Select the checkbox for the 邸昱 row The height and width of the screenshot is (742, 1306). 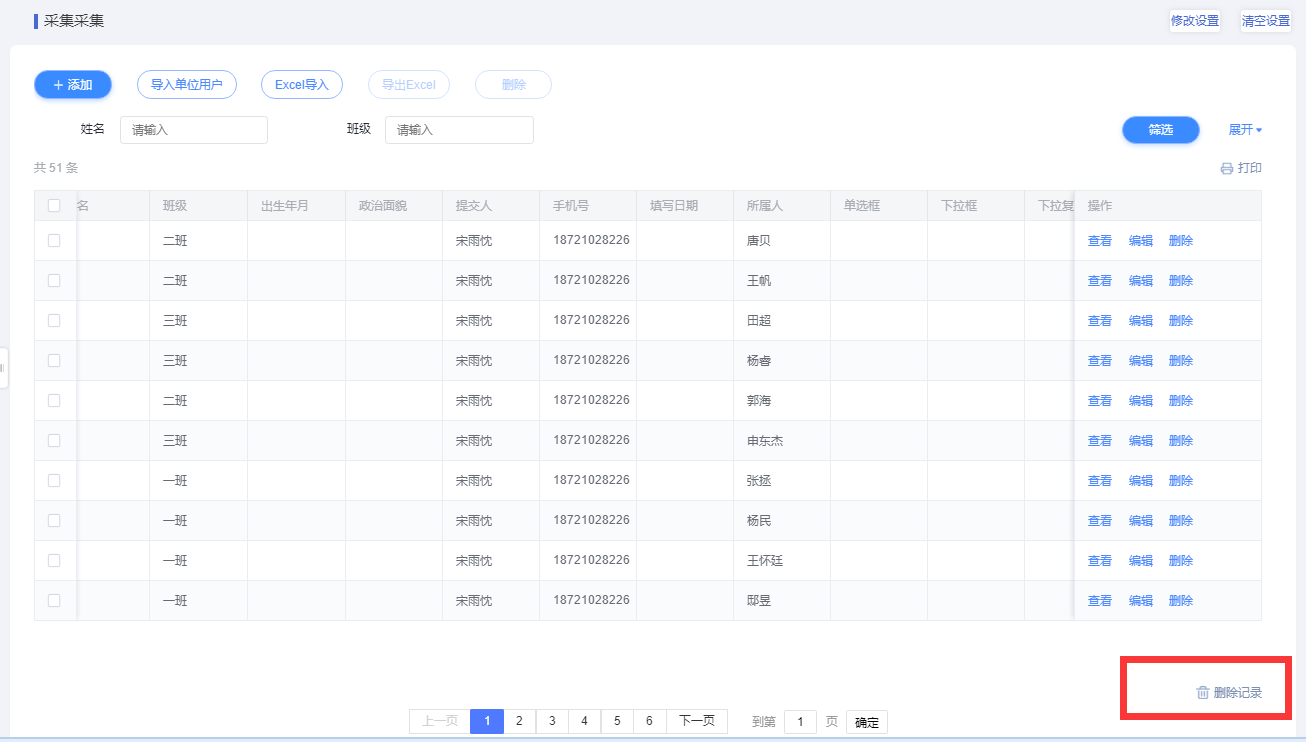54,601
